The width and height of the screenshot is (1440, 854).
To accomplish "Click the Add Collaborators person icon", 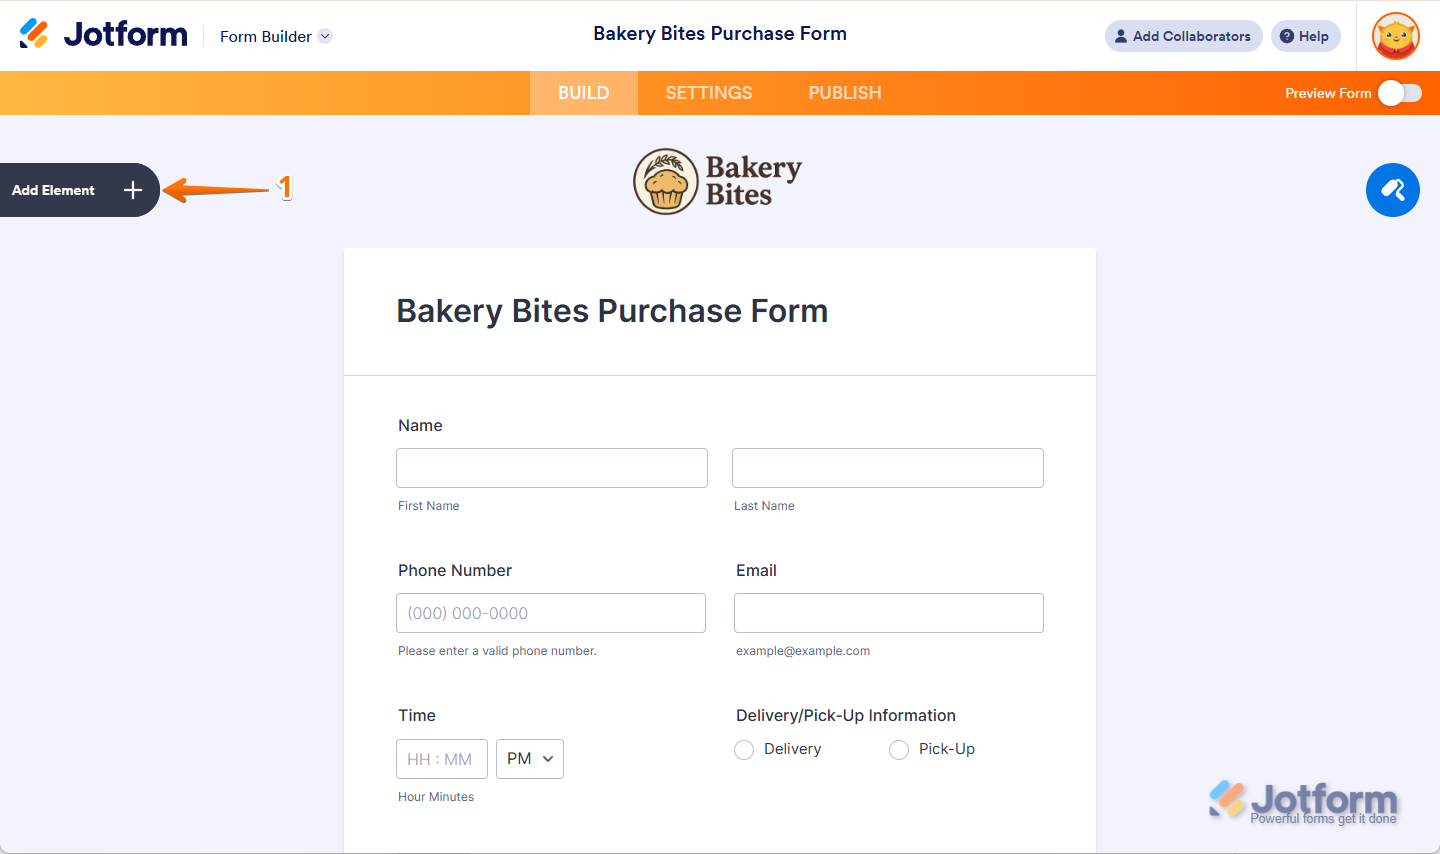I will point(1121,36).
